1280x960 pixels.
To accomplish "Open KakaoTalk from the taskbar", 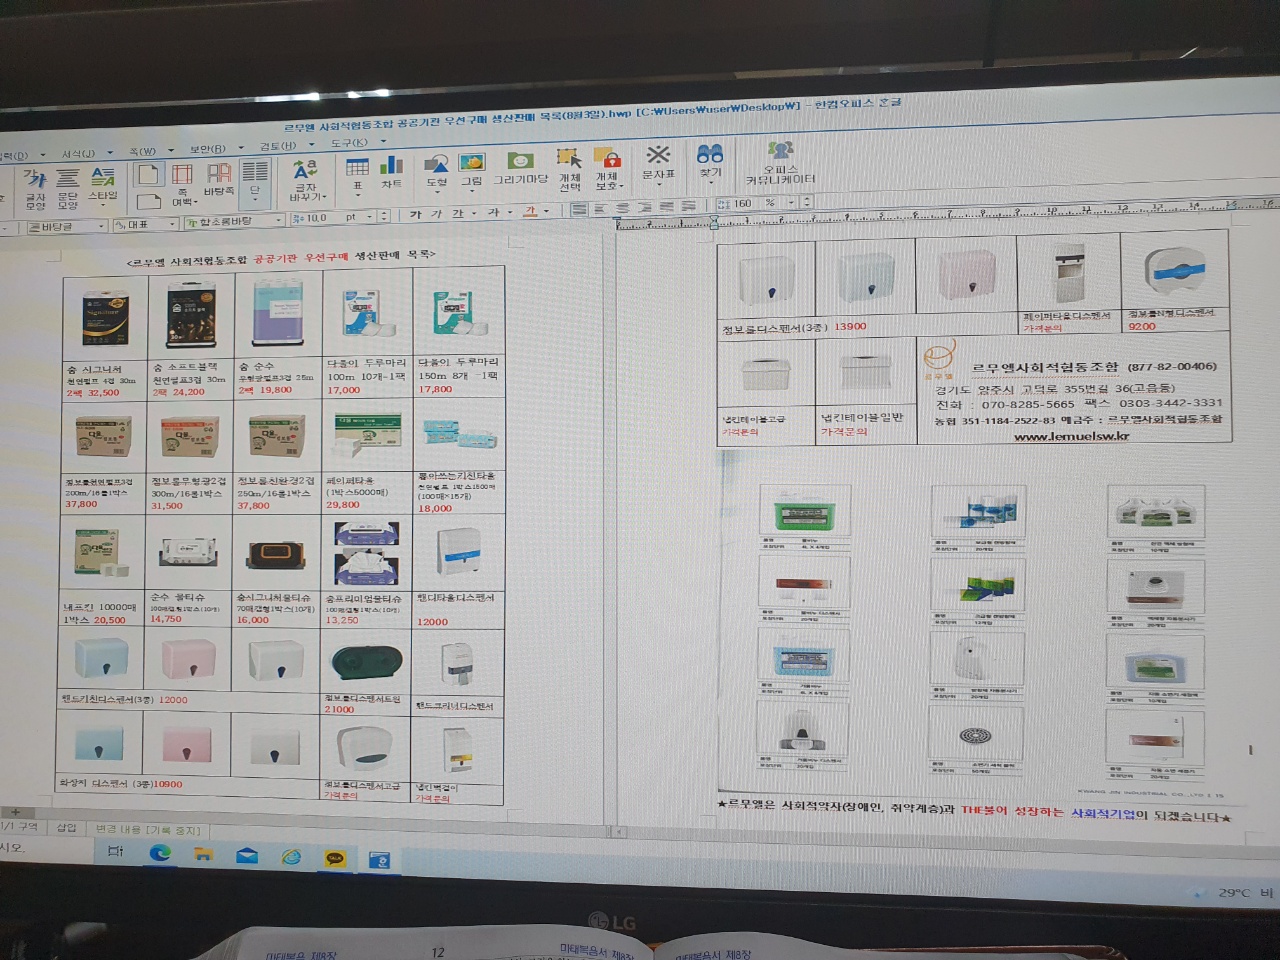I will (336, 858).
